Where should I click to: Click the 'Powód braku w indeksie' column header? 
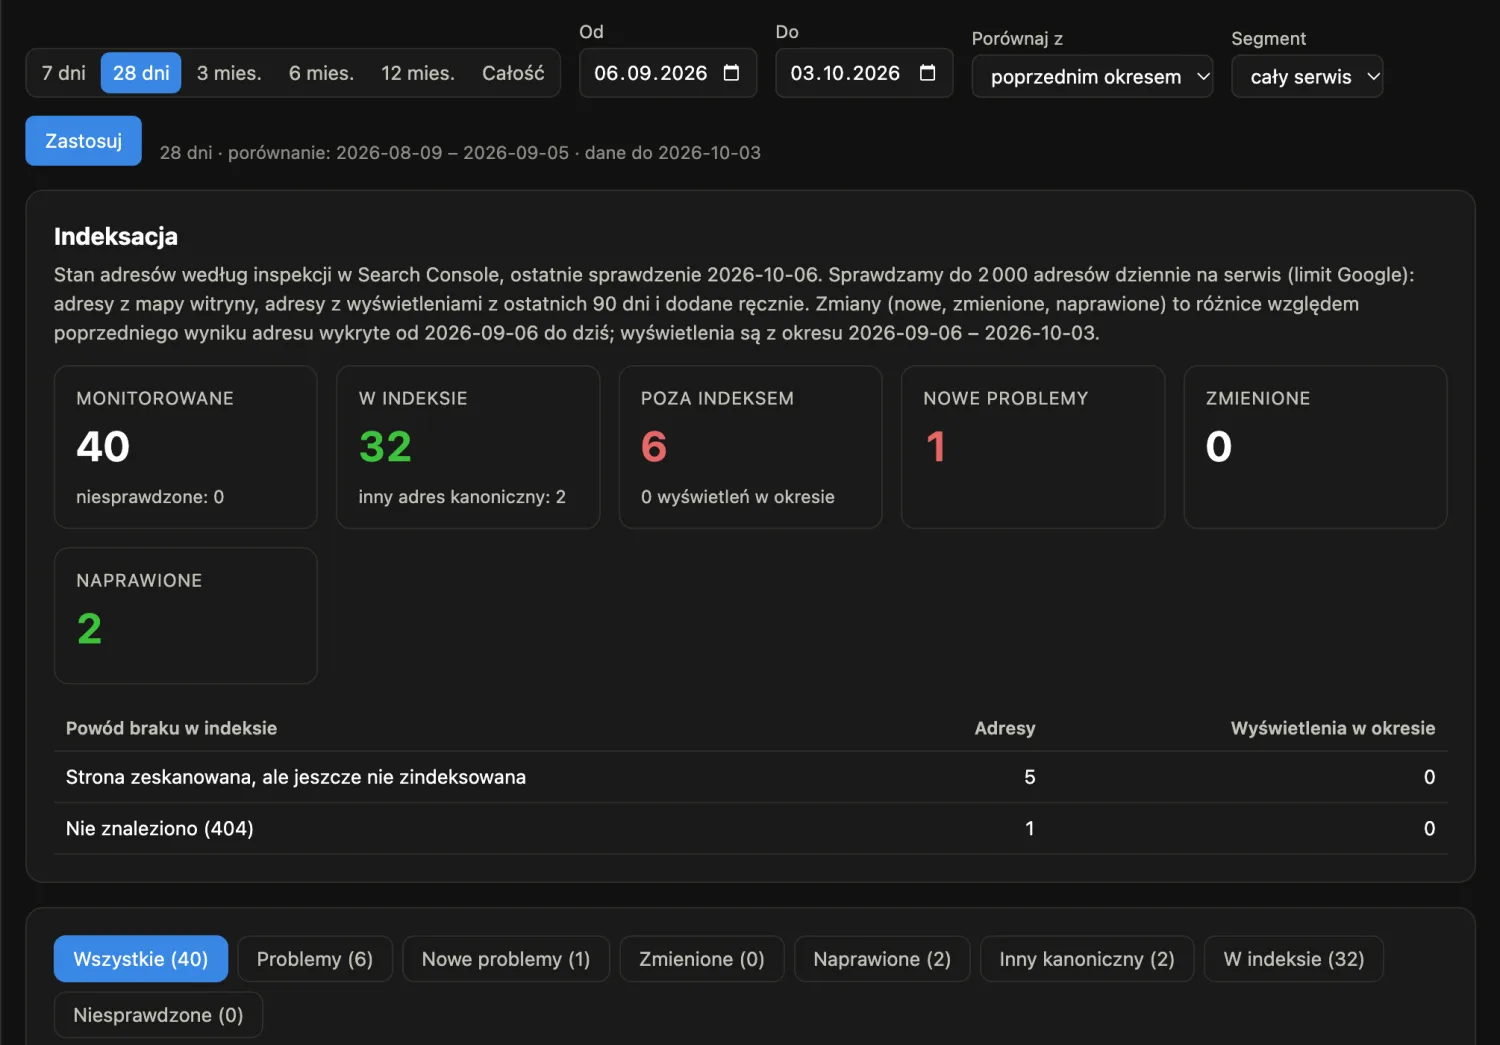pos(171,728)
